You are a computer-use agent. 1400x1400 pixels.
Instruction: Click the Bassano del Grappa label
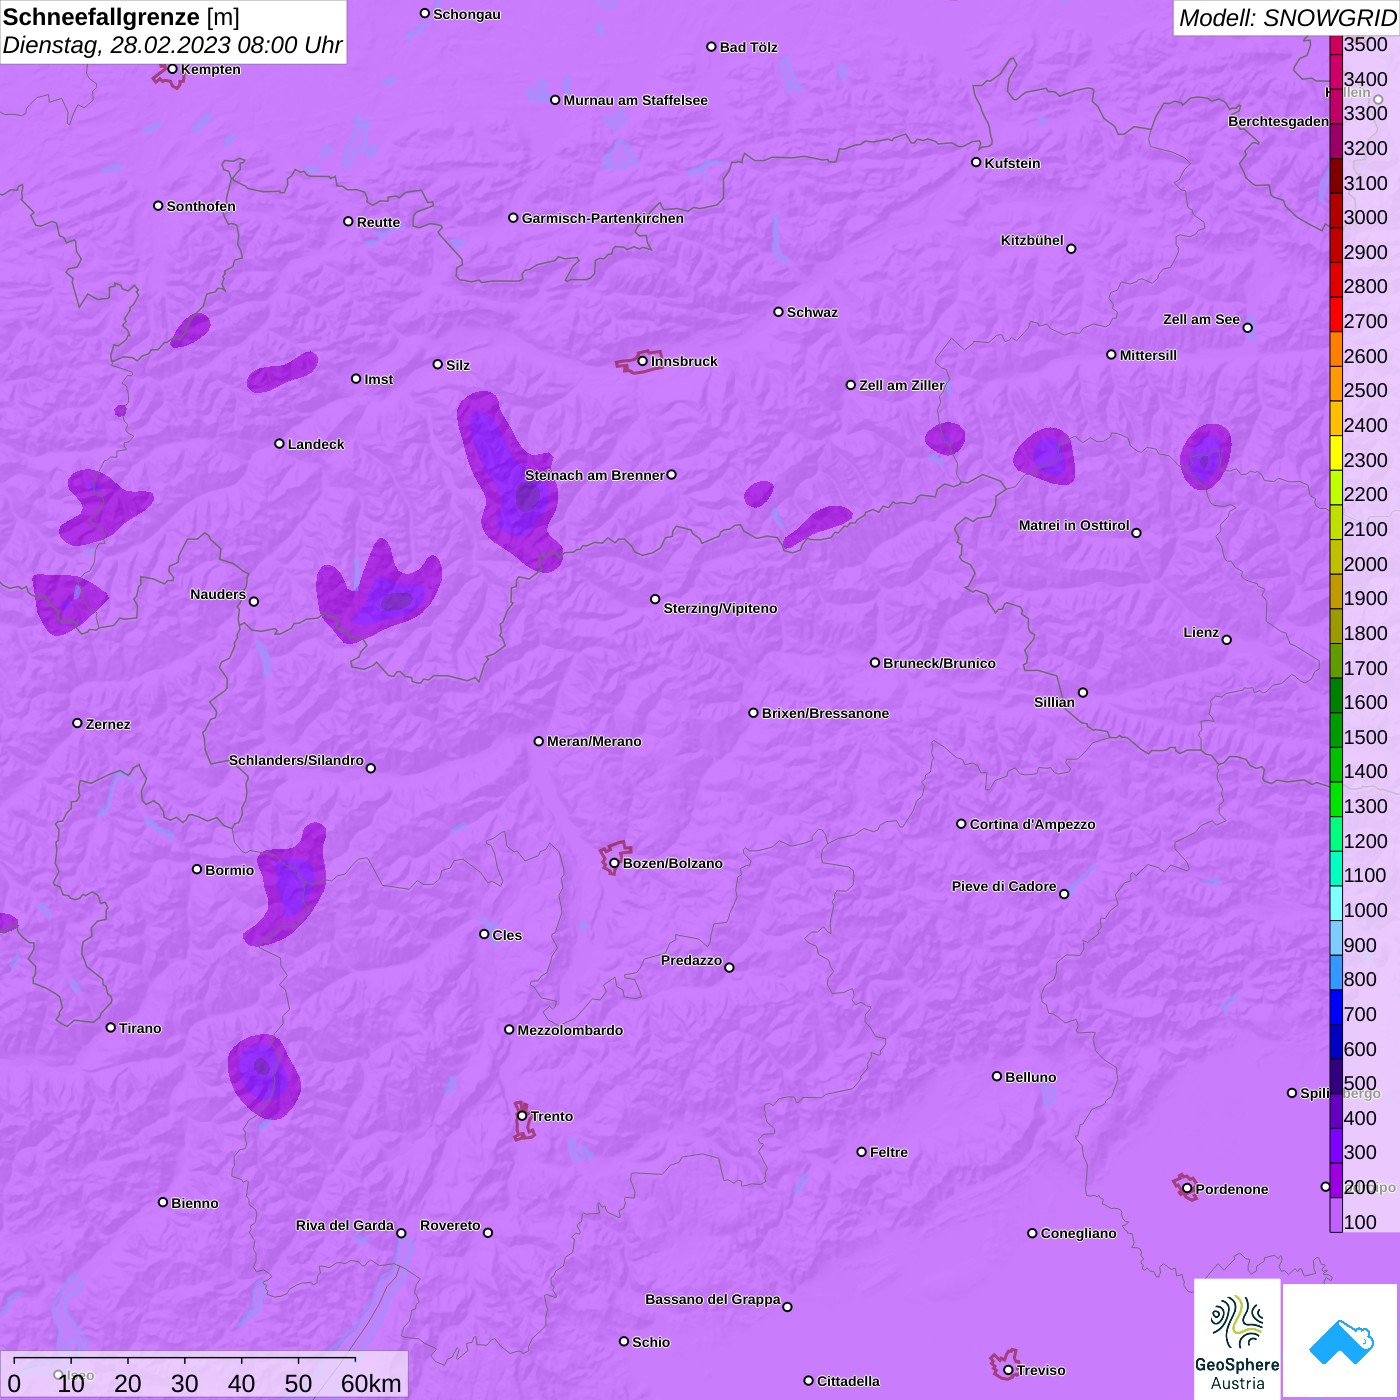pyautogui.click(x=713, y=1299)
